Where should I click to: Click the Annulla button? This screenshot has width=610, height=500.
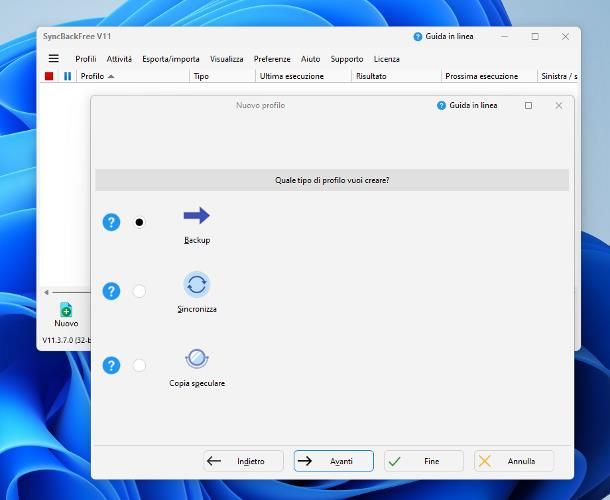click(x=514, y=461)
